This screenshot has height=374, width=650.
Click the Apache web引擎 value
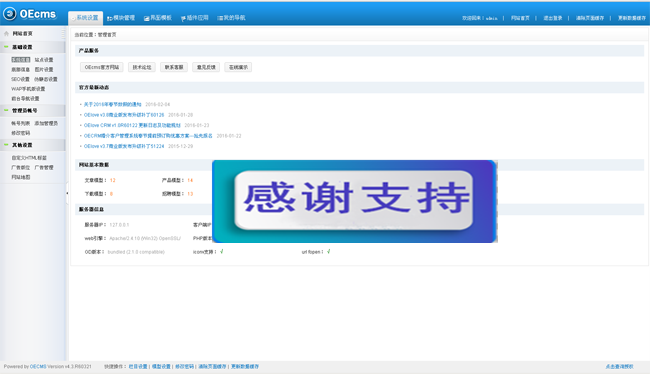click(145, 238)
